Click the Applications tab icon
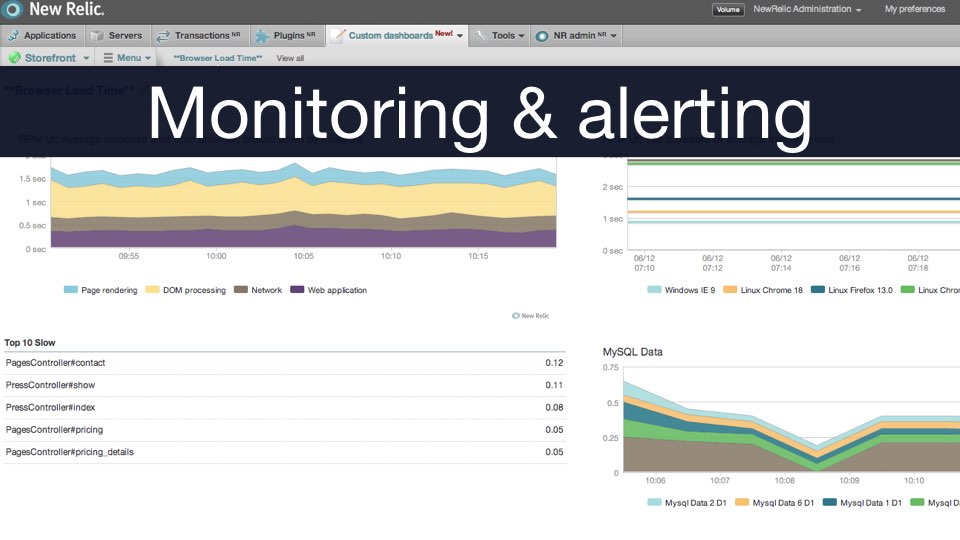The image size is (960, 540). pos(13,36)
